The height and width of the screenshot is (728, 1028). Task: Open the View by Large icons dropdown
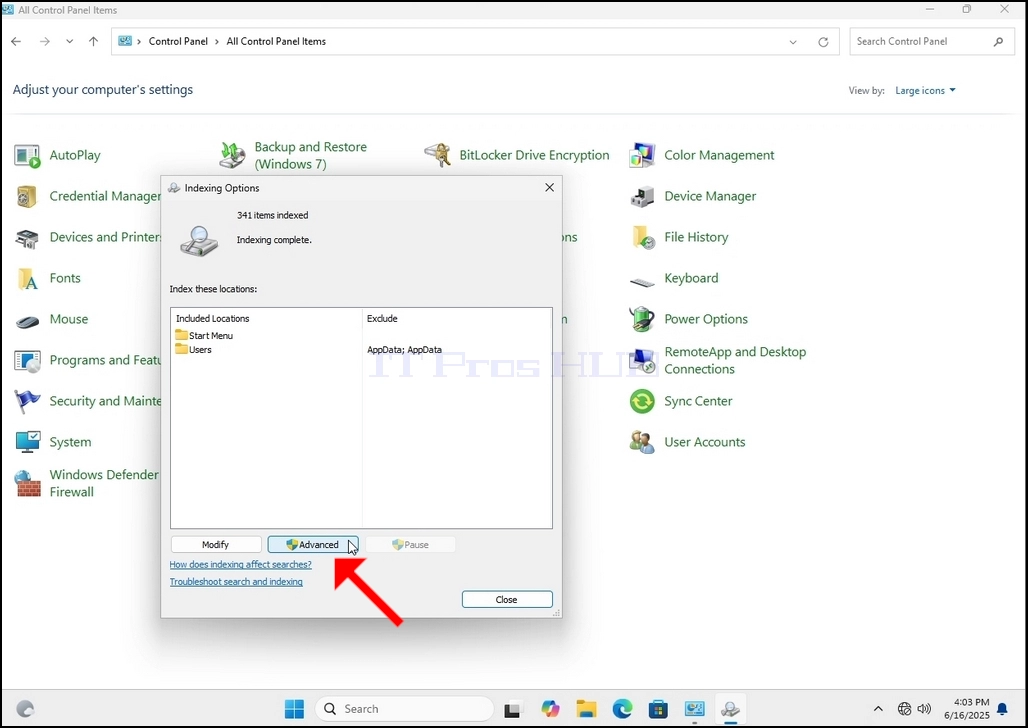click(x=925, y=91)
